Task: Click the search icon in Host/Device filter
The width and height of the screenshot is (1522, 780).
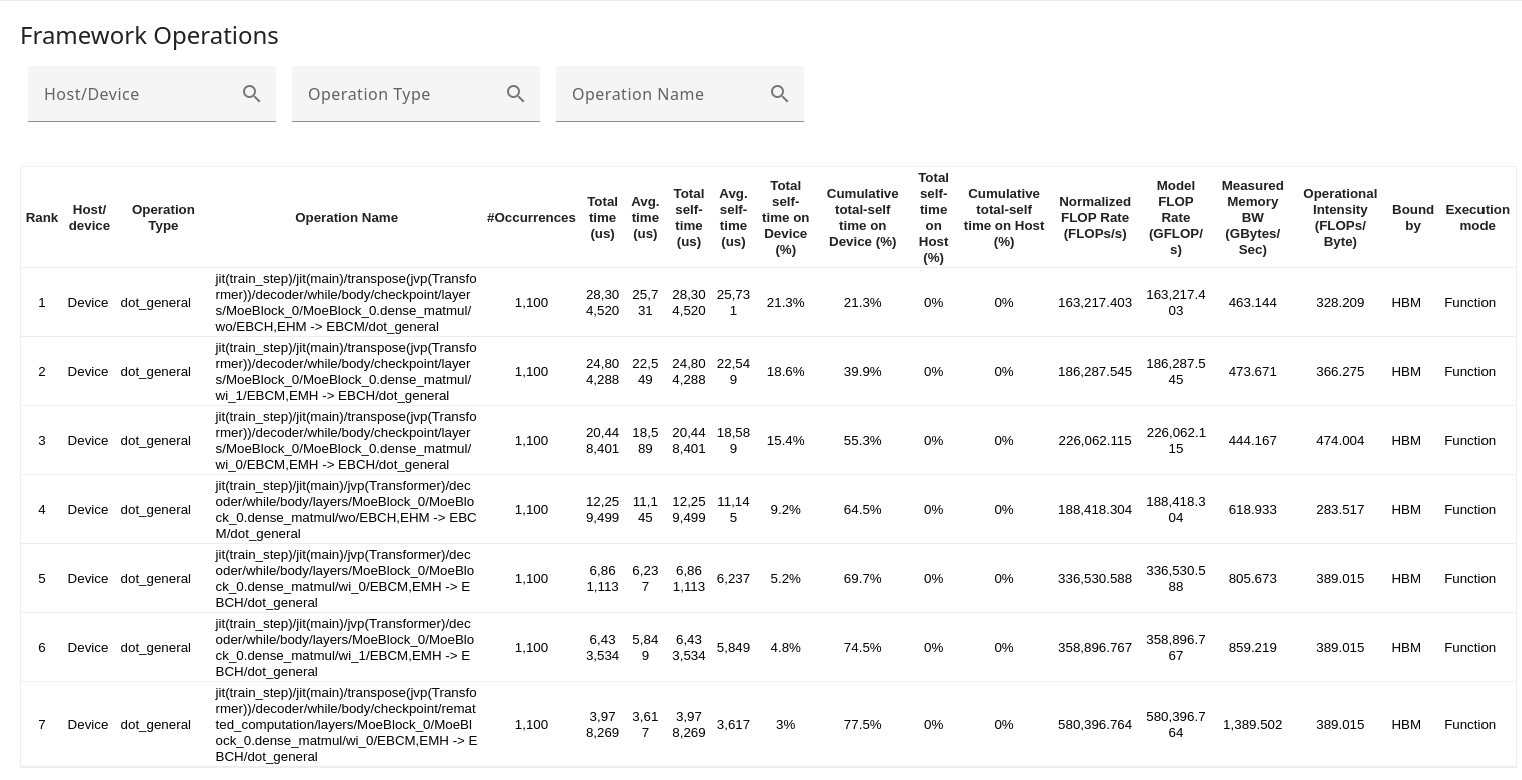Action: 252,93
